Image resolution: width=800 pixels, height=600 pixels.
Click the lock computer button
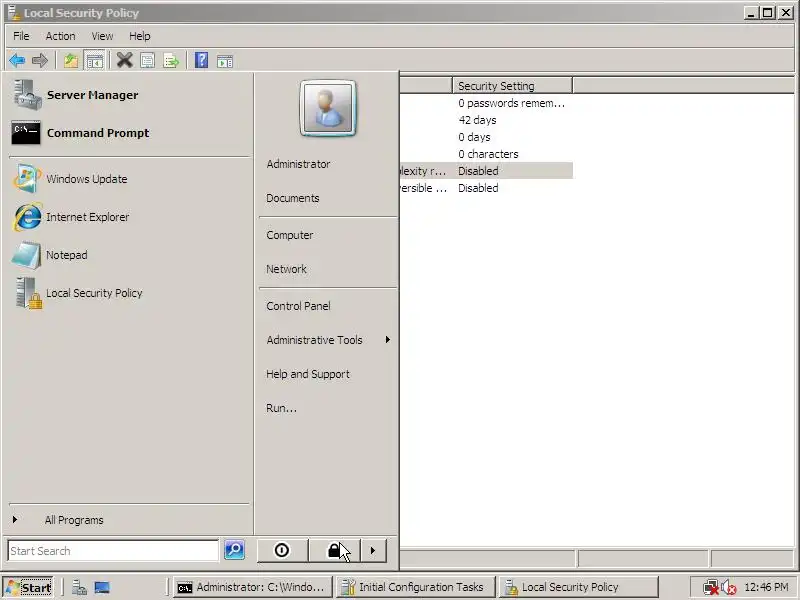334,551
